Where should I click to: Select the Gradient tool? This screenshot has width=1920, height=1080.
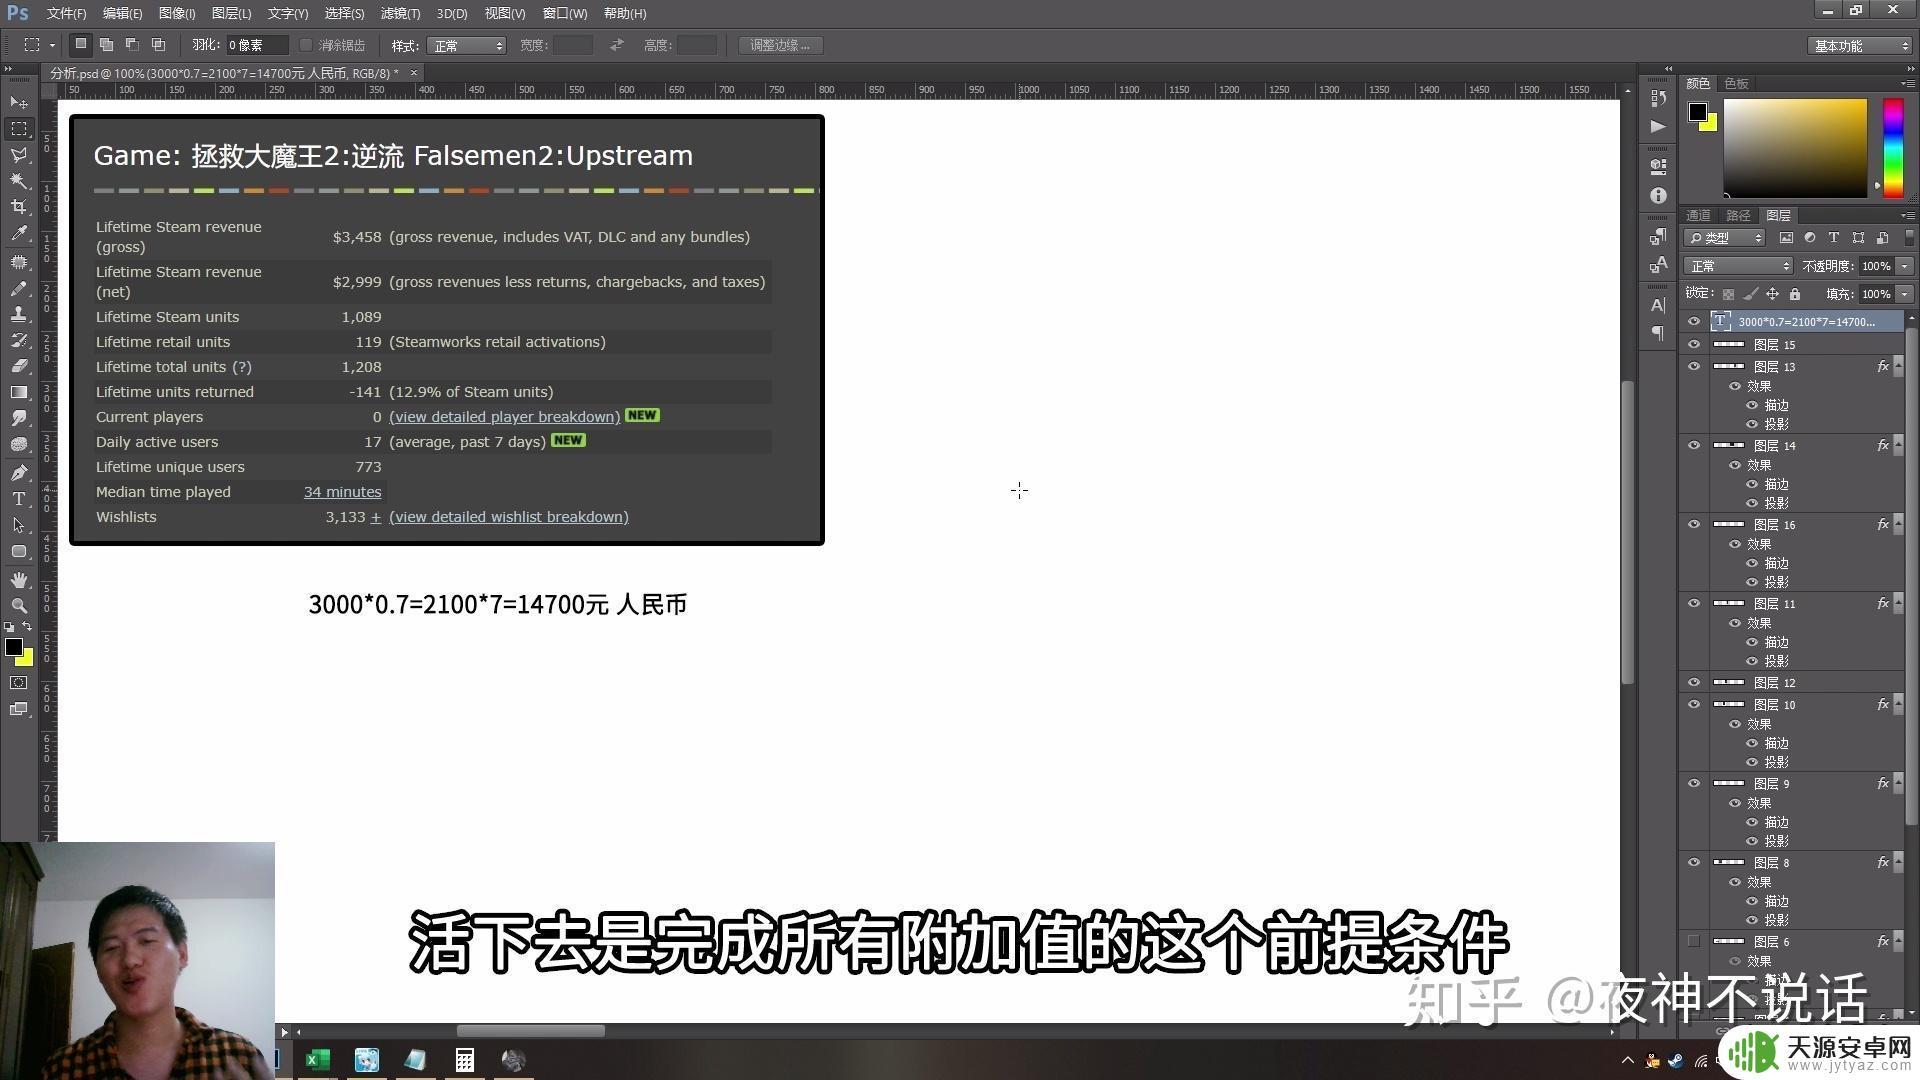tap(19, 392)
